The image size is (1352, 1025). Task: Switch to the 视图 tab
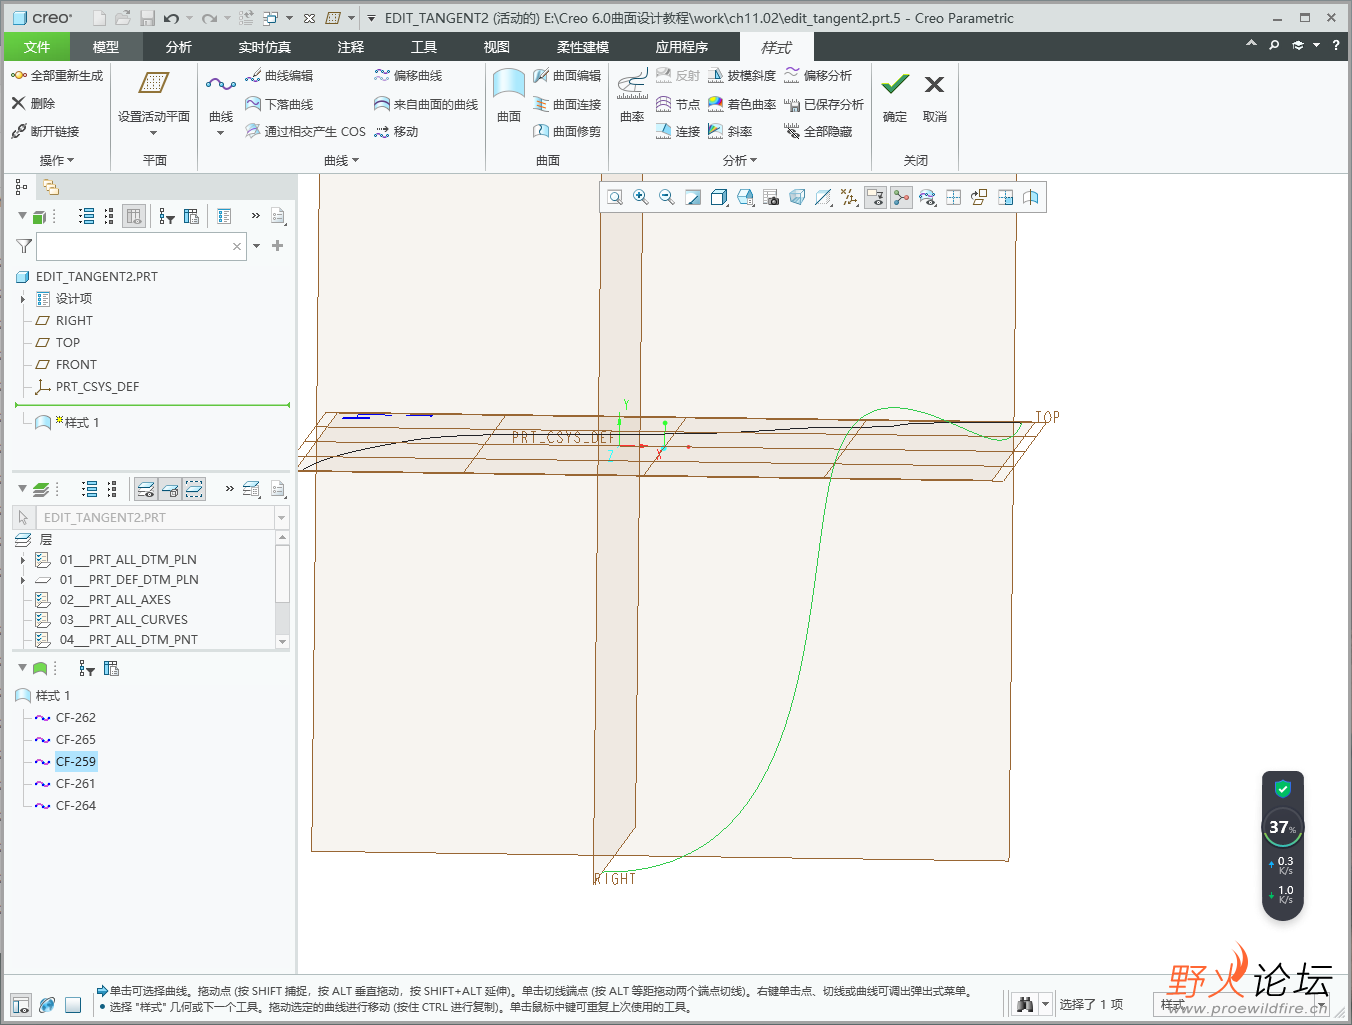pyautogui.click(x=497, y=47)
